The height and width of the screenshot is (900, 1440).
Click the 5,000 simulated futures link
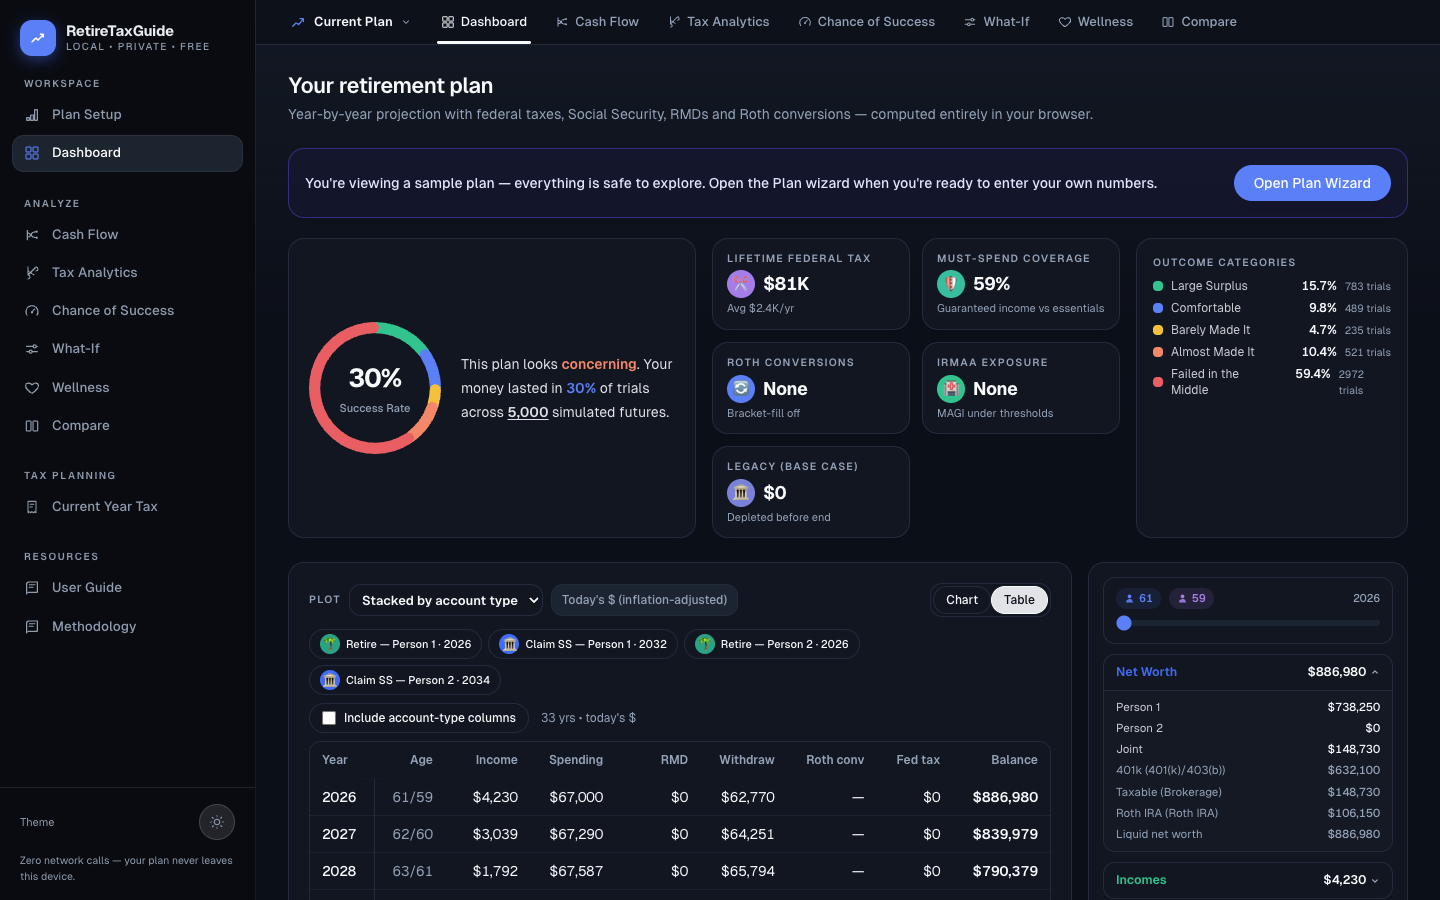(x=528, y=412)
